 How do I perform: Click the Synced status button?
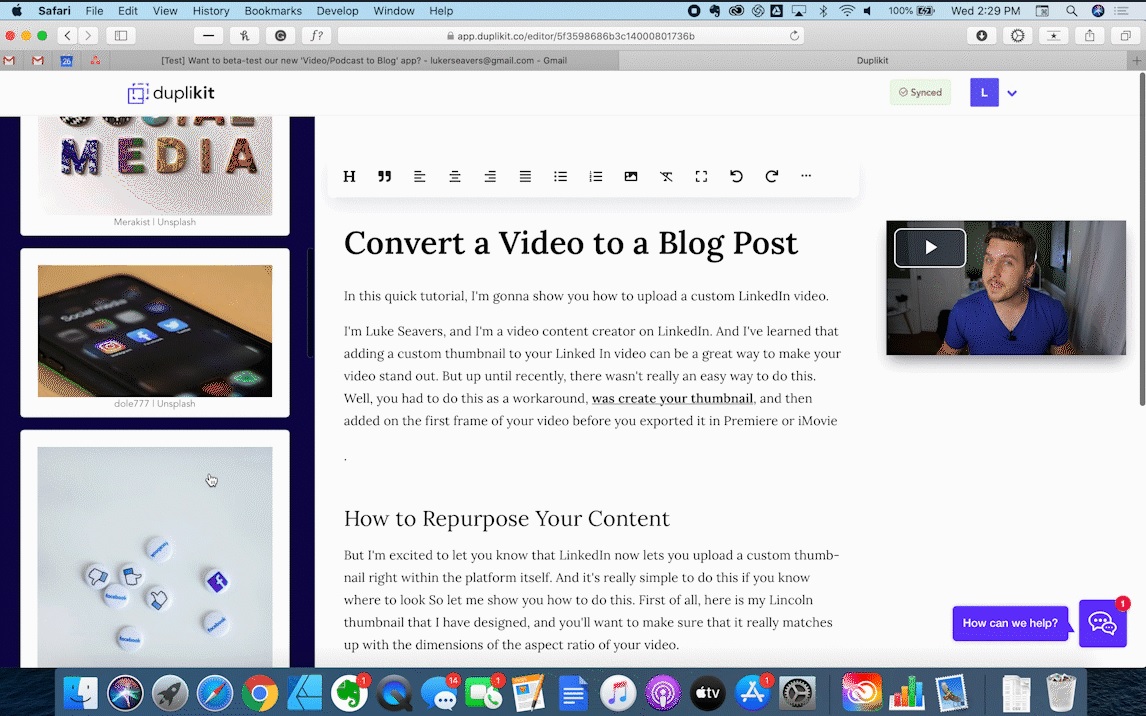click(920, 93)
